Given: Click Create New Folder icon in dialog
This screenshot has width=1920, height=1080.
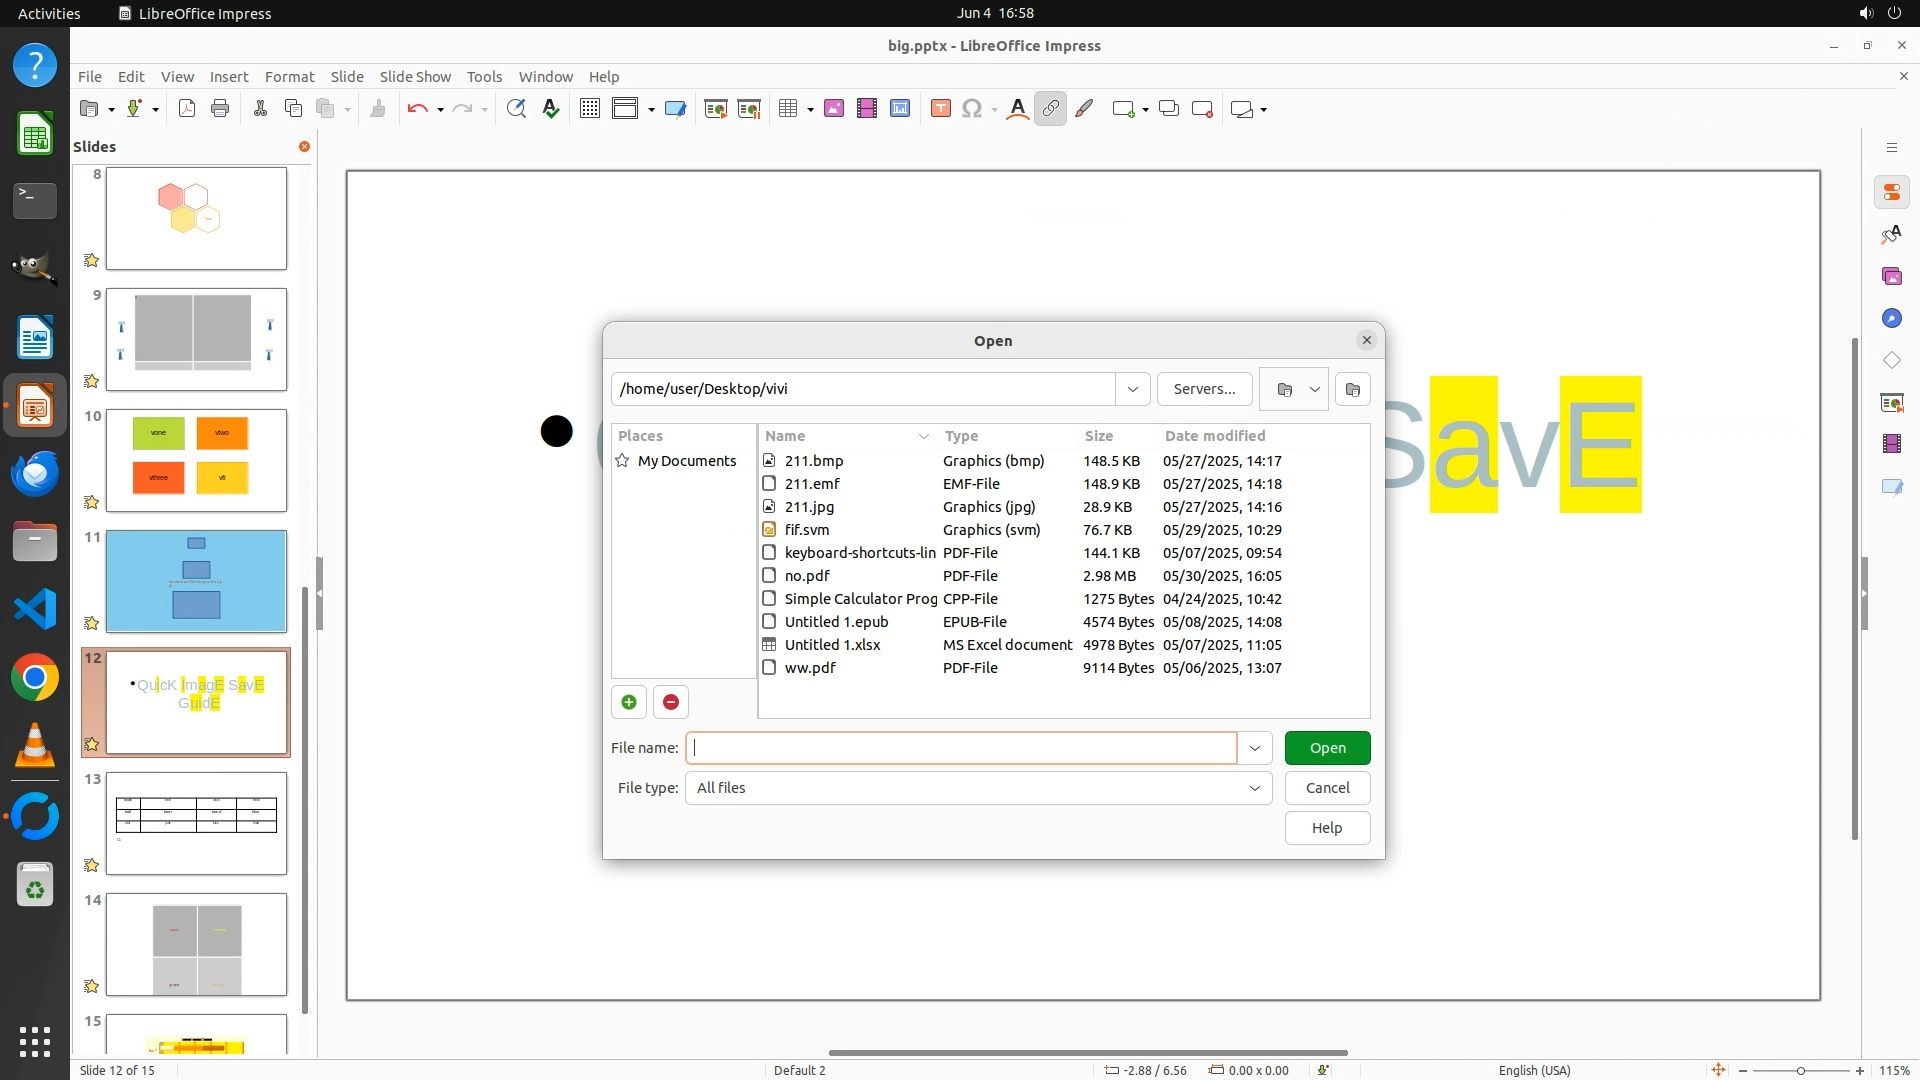Looking at the screenshot, I should point(1353,389).
